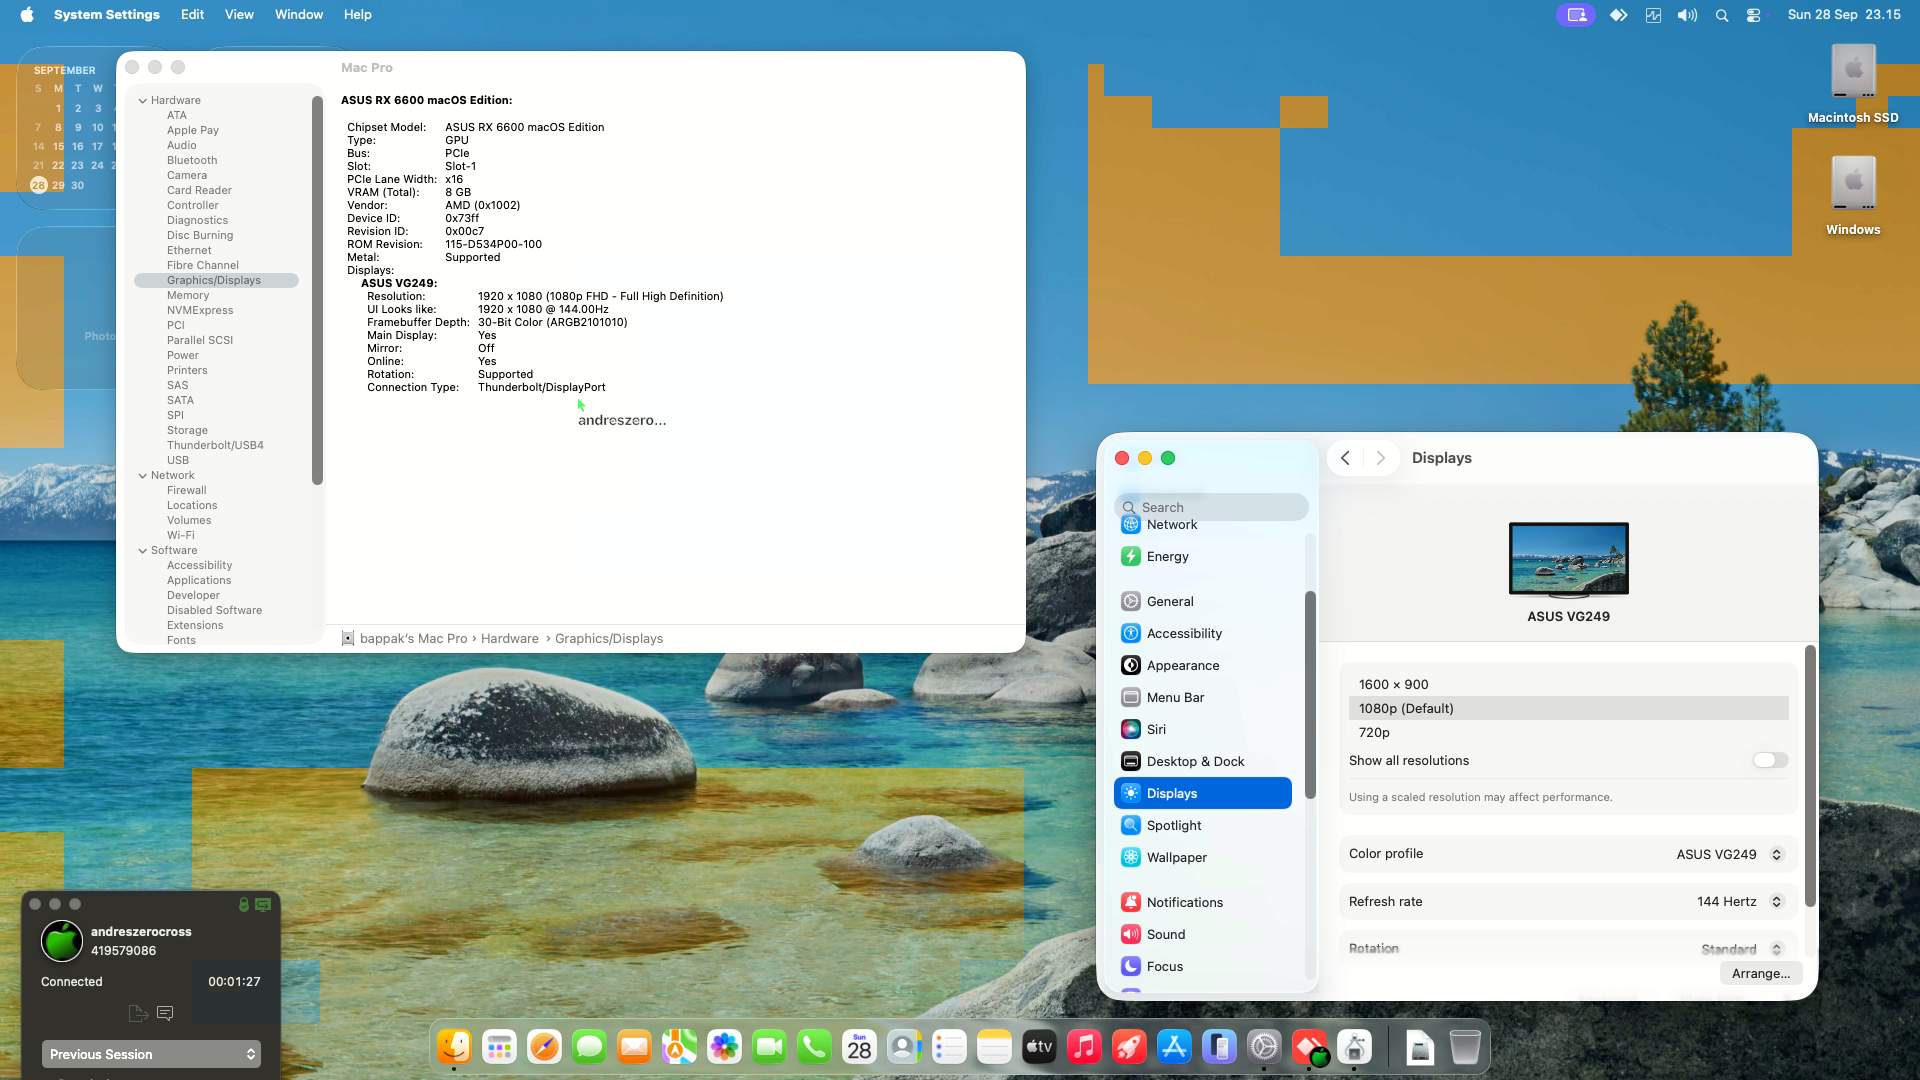Open the System Settings app menu
The width and height of the screenshot is (1920, 1080).
[107, 15]
